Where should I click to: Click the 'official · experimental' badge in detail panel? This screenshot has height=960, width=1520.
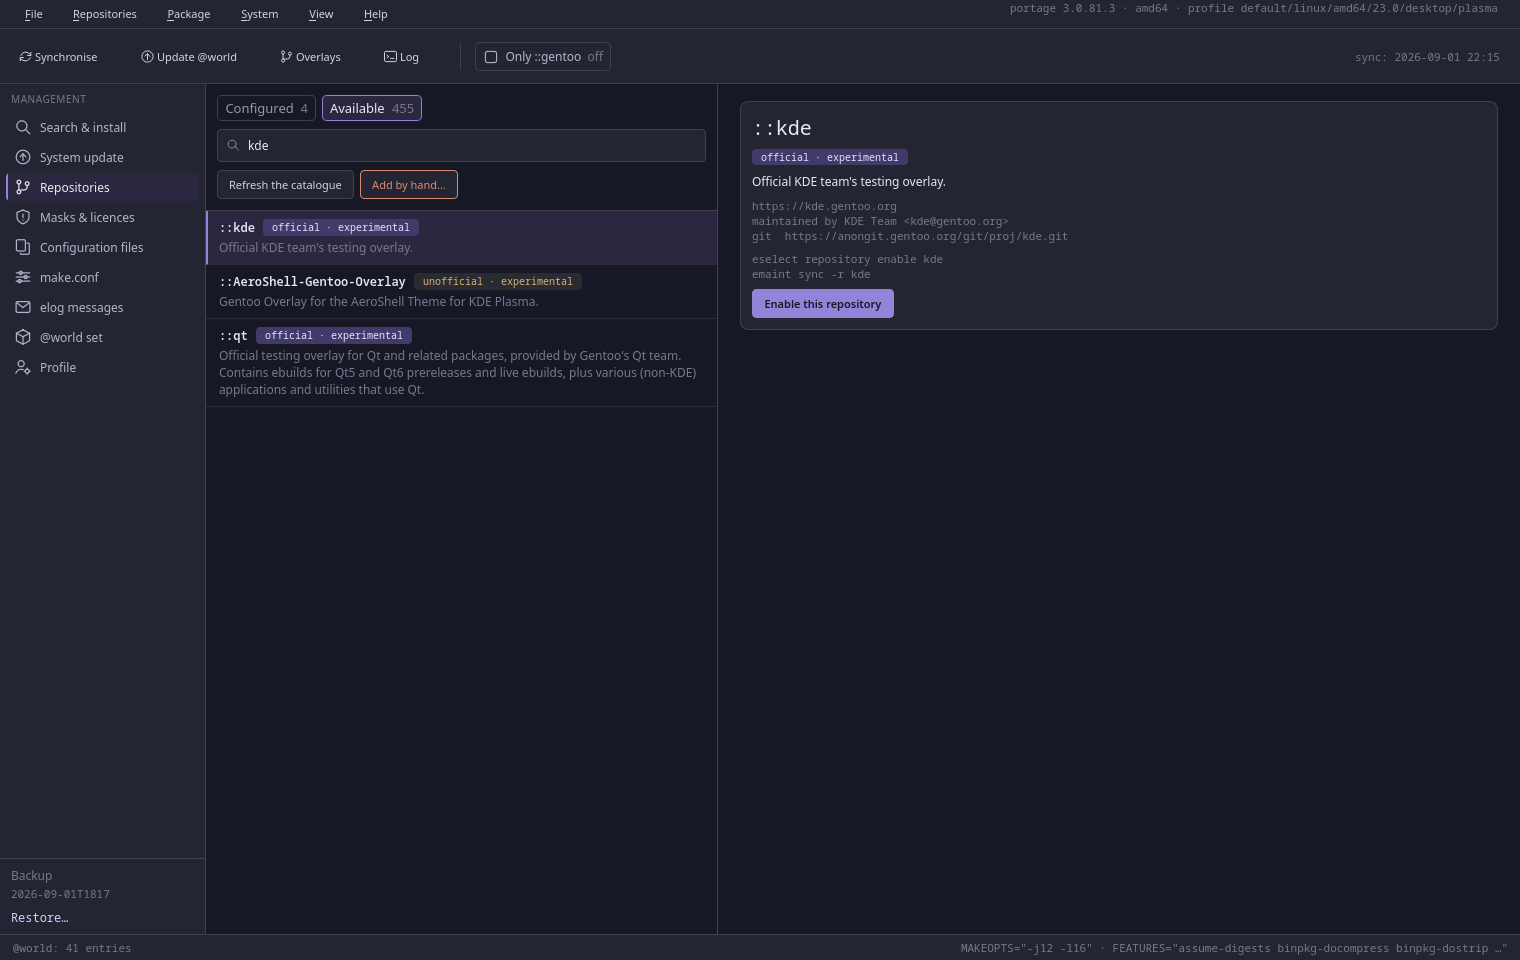pos(830,157)
